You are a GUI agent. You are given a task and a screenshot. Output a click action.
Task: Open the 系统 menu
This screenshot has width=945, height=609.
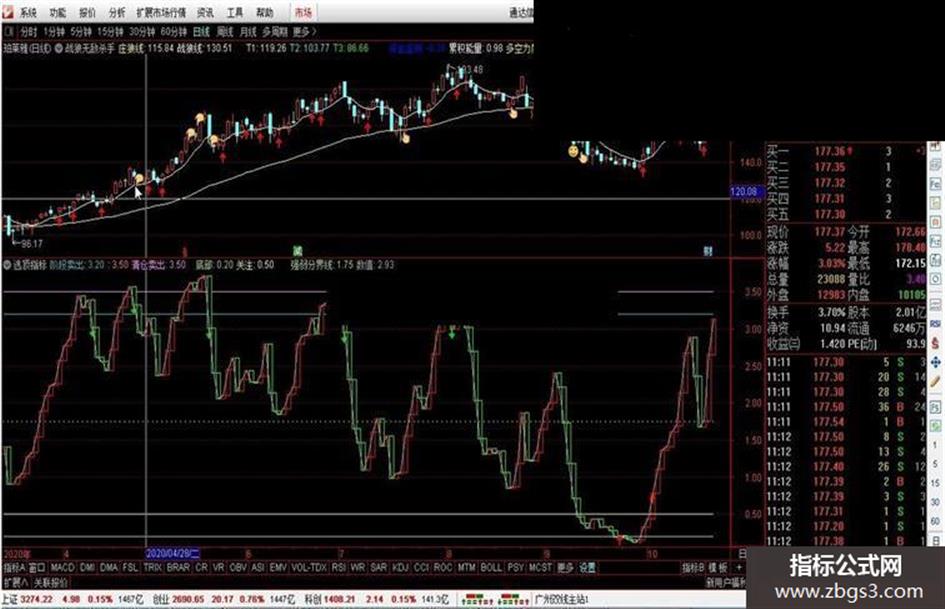pos(28,12)
